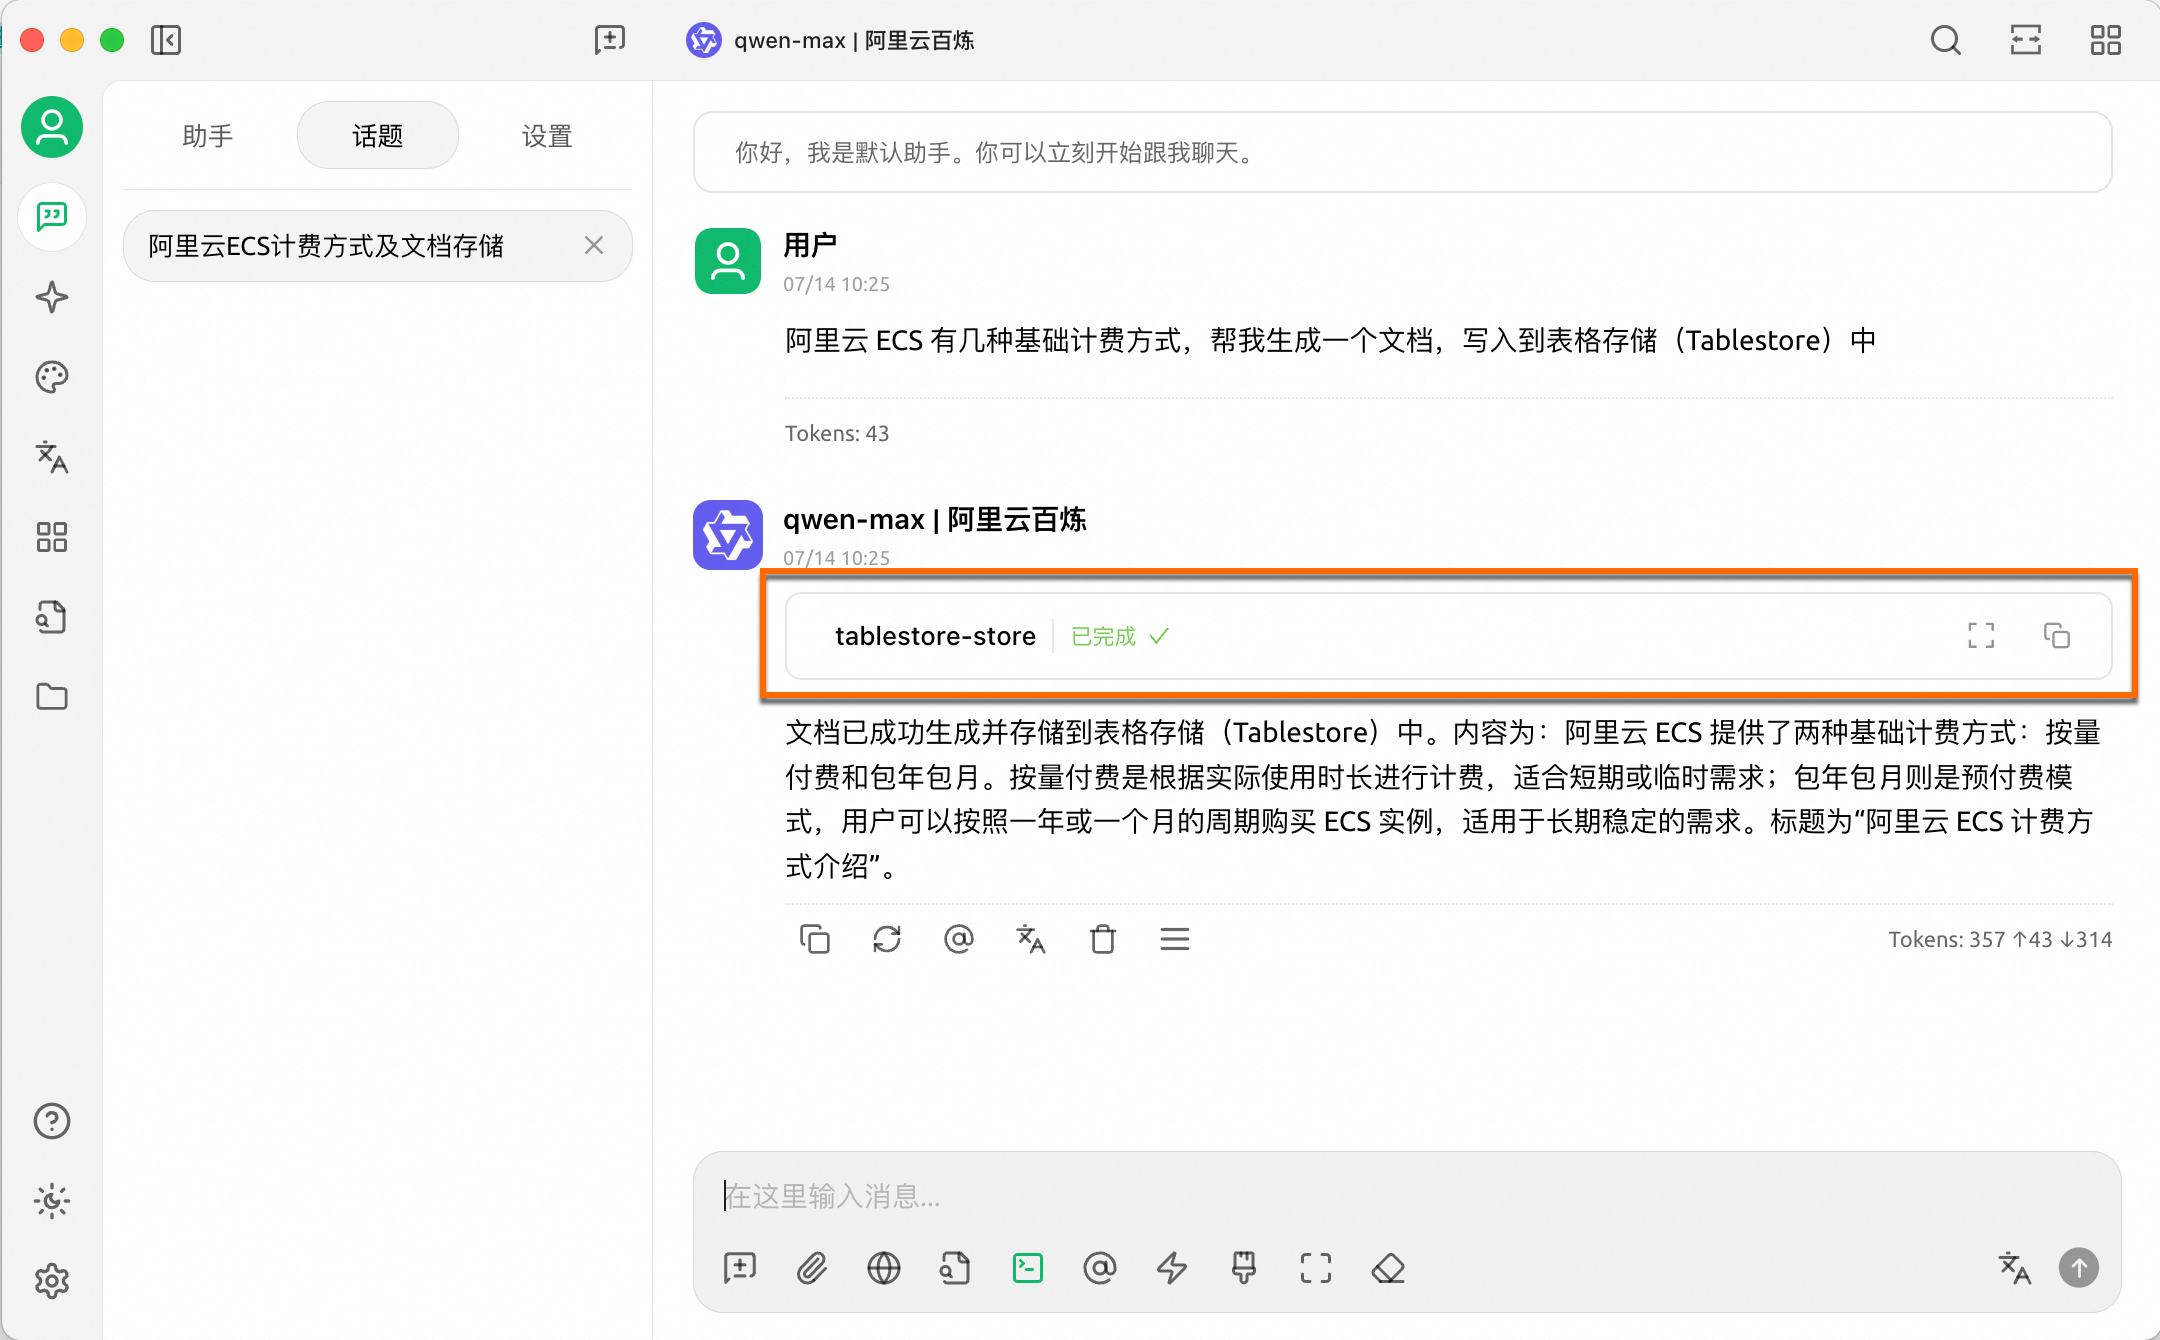This screenshot has width=2160, height=1340.
Task: Click the message input field
Action: coord(1400,1196)
